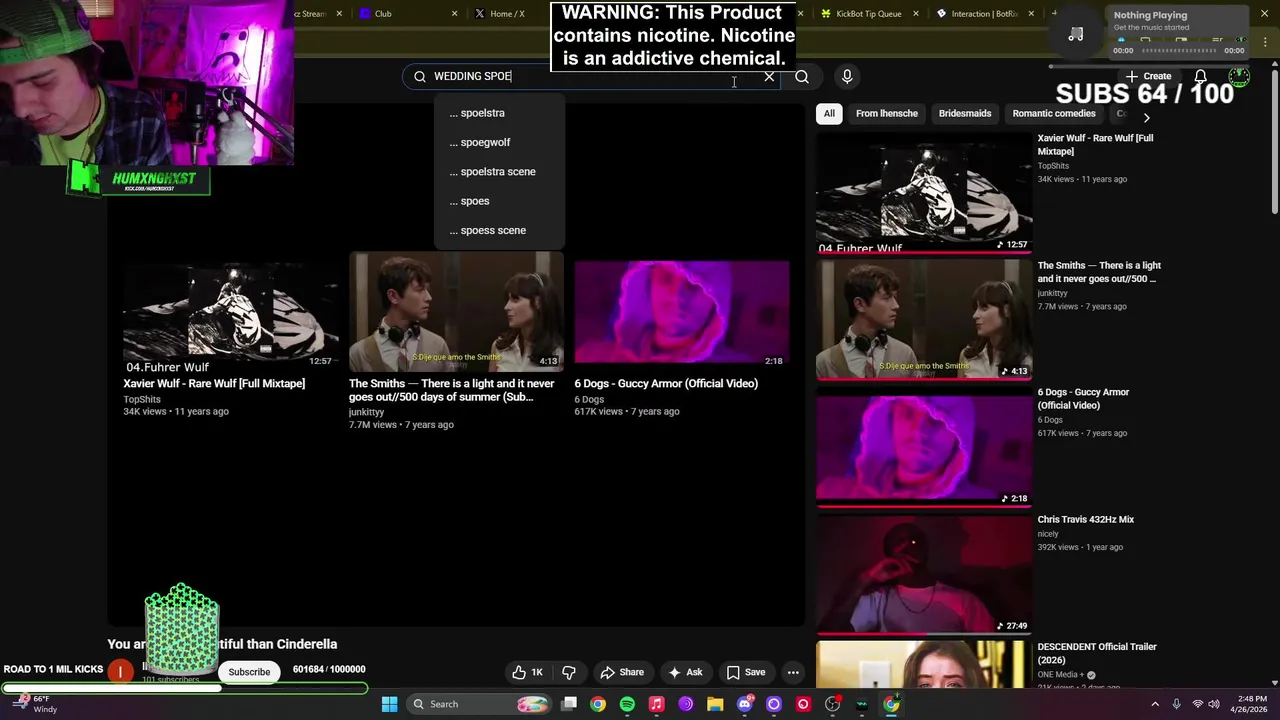The image size is (1280, 720).
Task: Choose suggestion "... spoelstra"
Action: click(499, 113)
